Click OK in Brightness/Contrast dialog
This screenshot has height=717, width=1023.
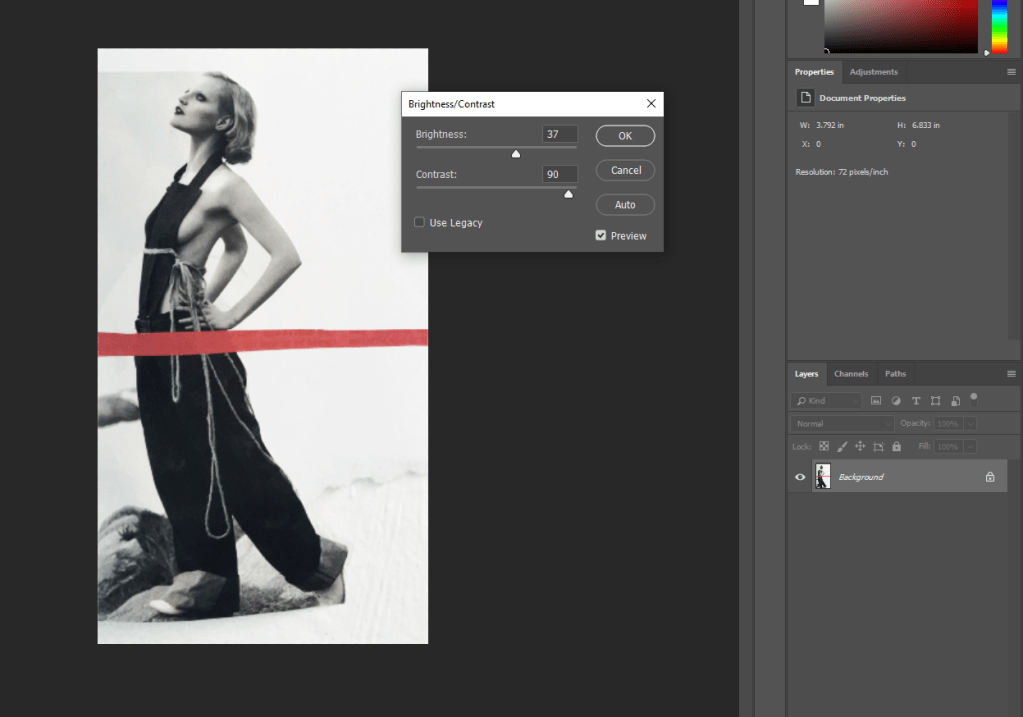(x=625, y=136)
